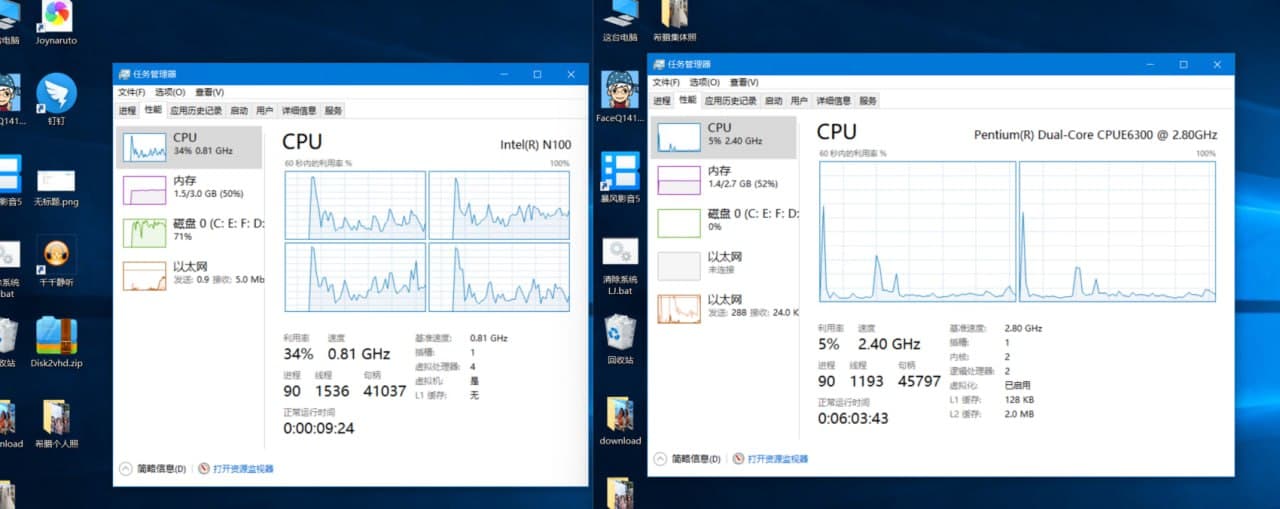Switch to 应用历史记录 tab in Pentium E6300 window

click(x=730, y=100)
